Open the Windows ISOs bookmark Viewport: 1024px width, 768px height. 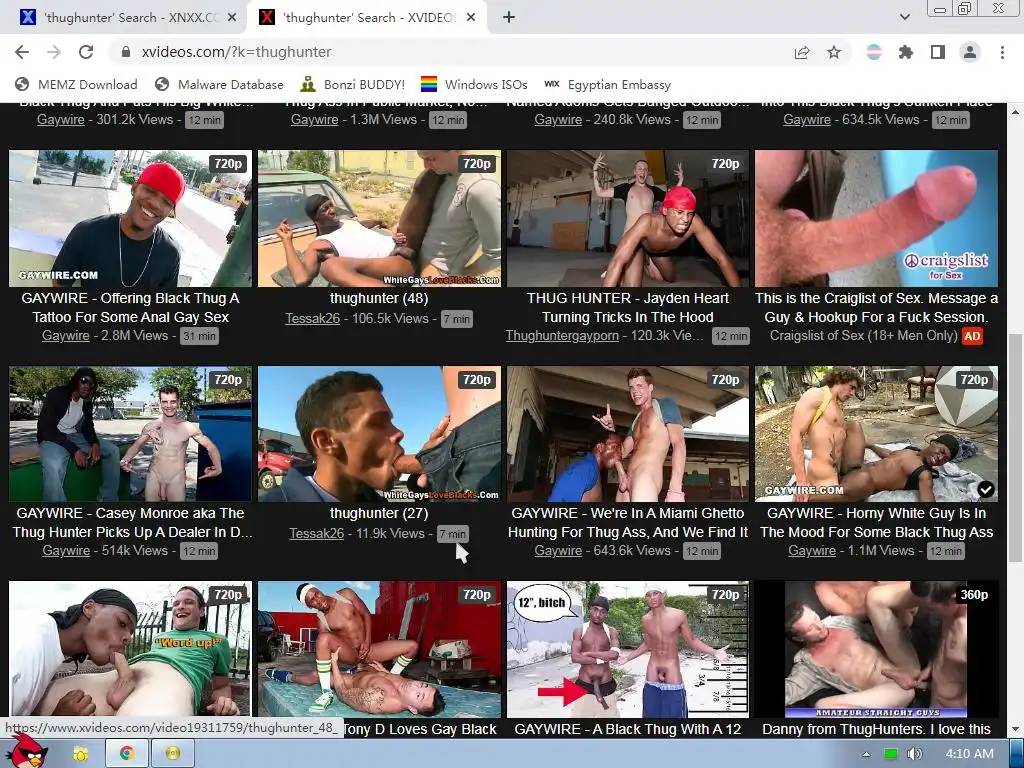pos(474,85)
